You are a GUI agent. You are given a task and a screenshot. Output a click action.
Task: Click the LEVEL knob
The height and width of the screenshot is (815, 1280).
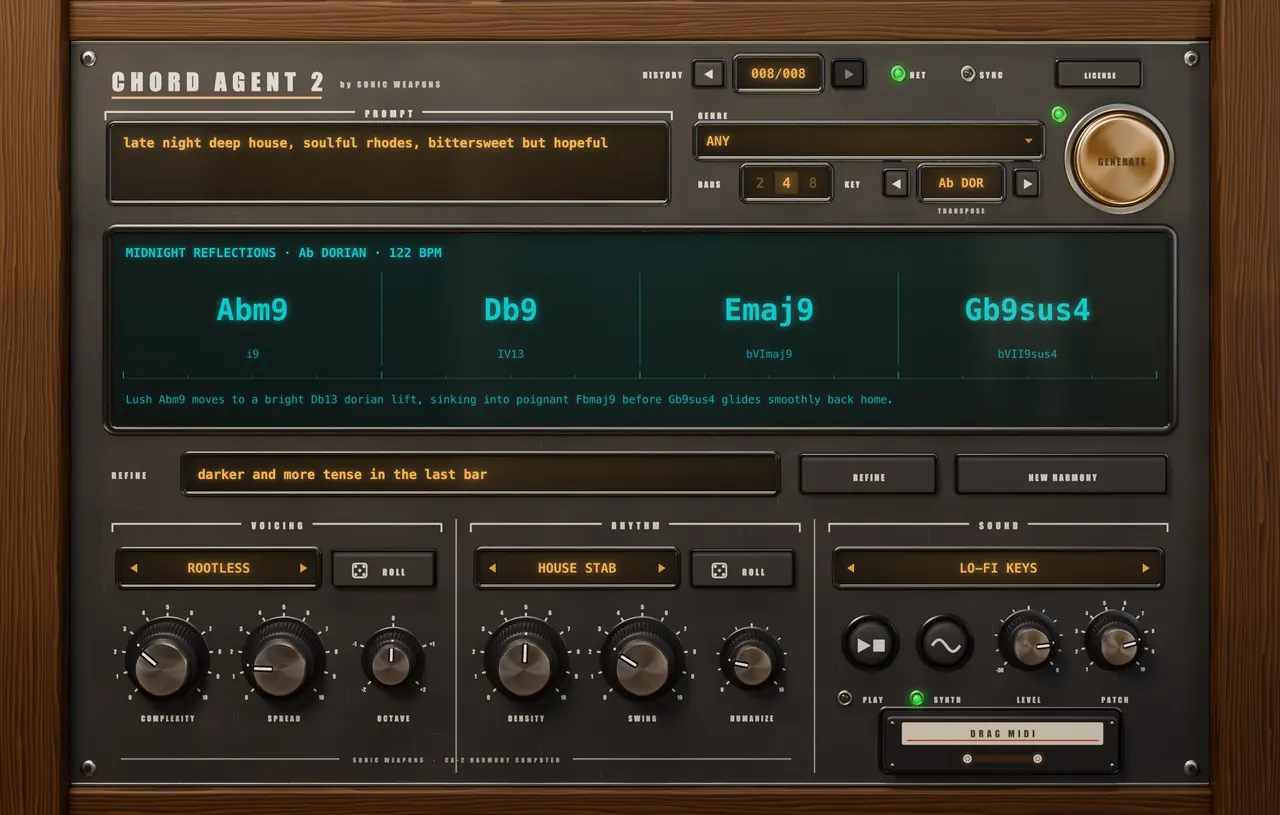(1028, 643)
